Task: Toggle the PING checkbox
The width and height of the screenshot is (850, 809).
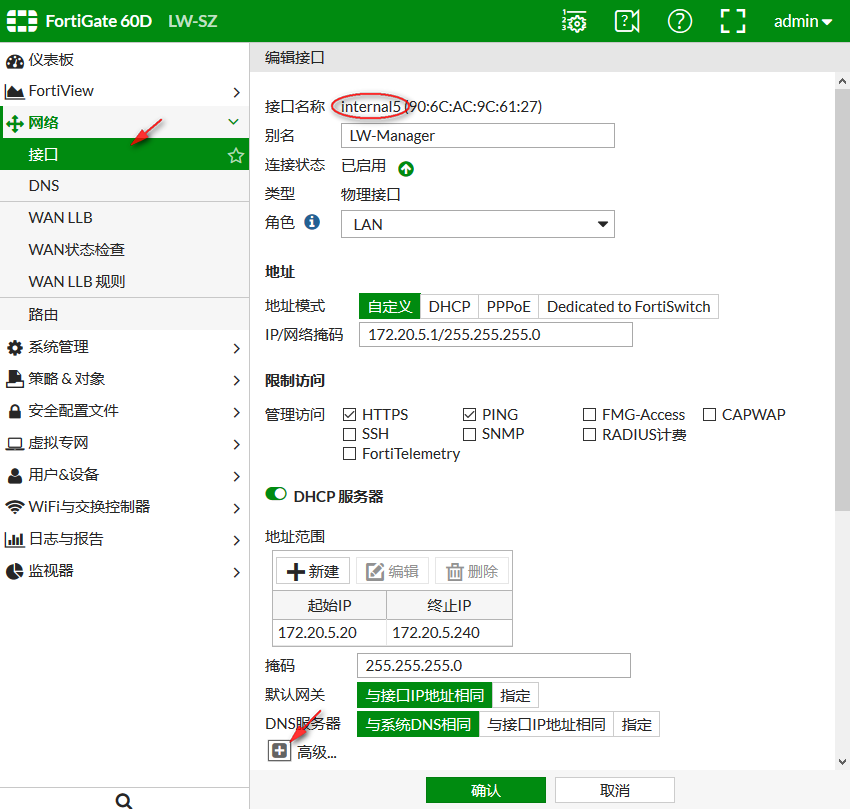Action: pyautogui.click(x=469, y=415)
